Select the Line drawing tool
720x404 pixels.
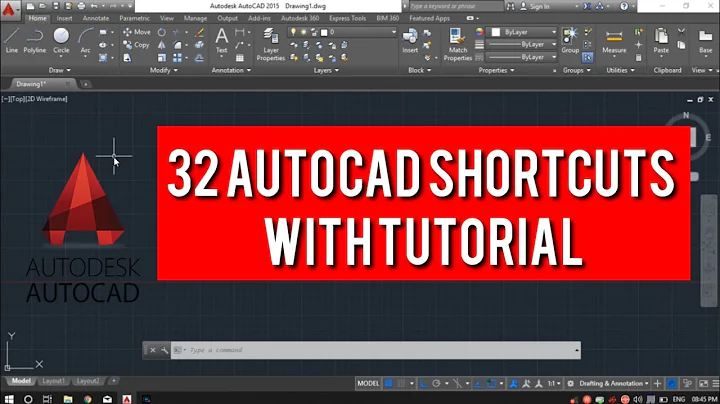tap(11, 40)
